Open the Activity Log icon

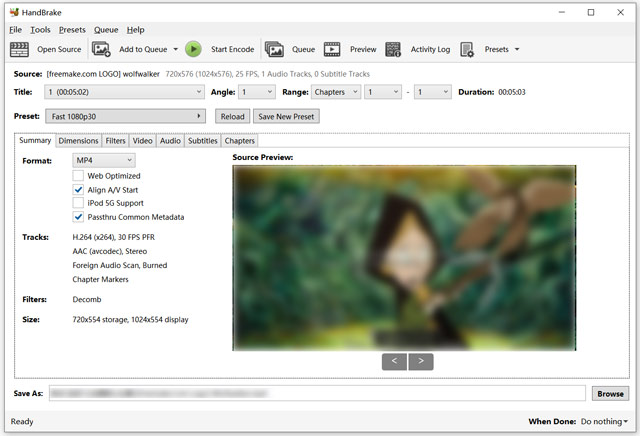click(393, 49)
